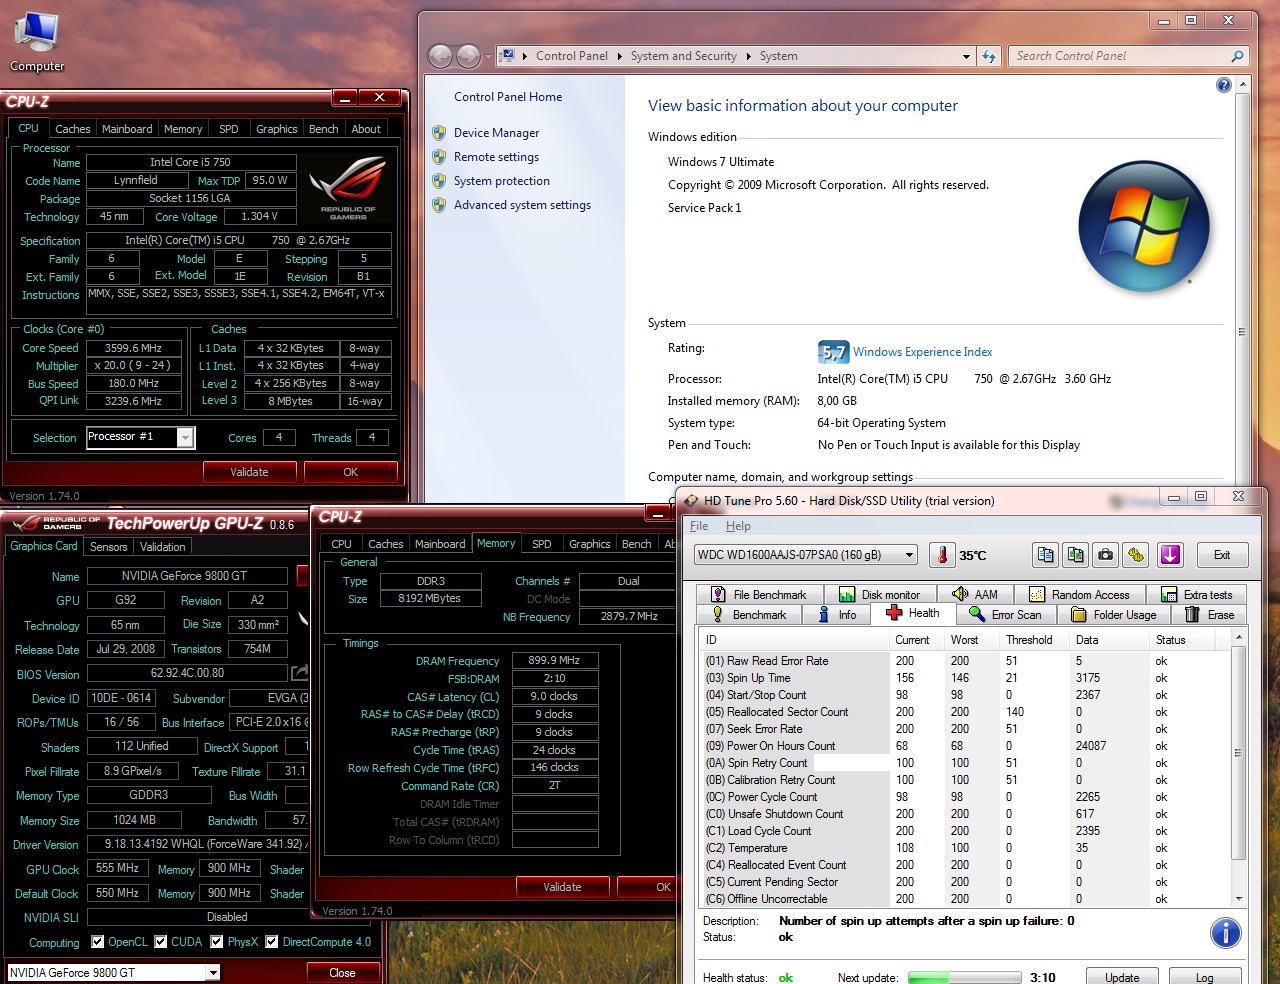The height and width of the screenshot is (984, 1280).
Task: Open the NVIDIA GeForce 9800 GT dropdown
Action: tap(213, 973)
